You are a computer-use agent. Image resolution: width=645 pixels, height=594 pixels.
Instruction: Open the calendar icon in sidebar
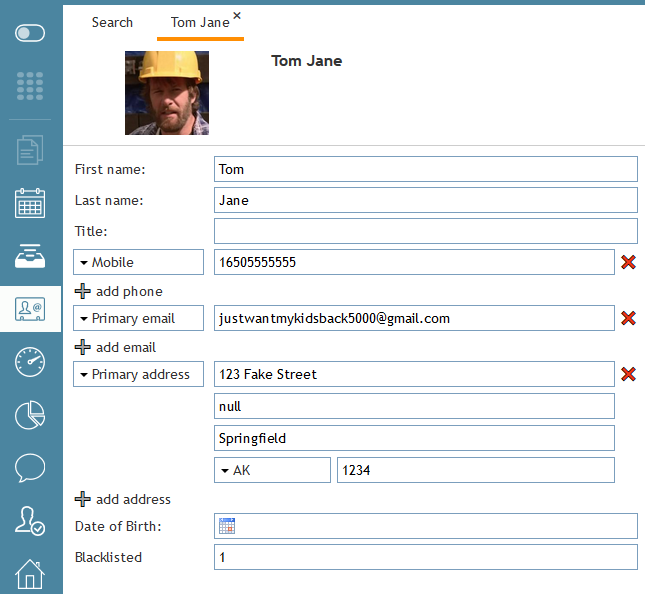click(30, 203)
